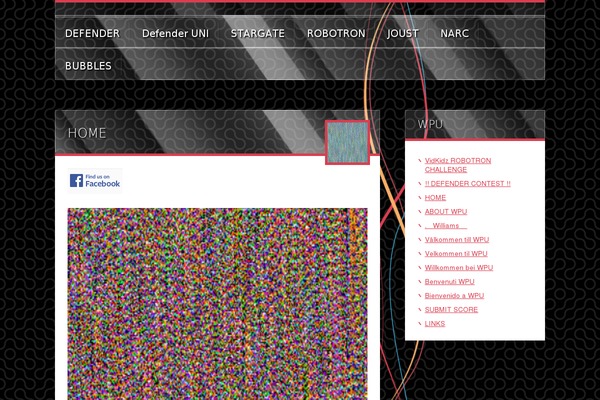
Task: Open the BUBBLES navigation item
Action: click(88, 66)
